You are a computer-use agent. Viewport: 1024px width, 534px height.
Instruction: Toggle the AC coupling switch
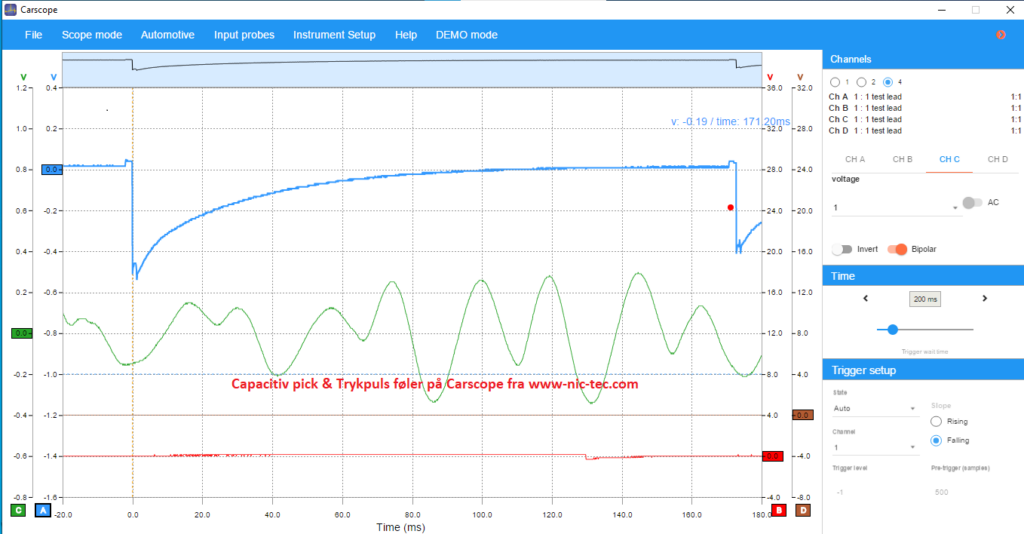coord(972,203)
